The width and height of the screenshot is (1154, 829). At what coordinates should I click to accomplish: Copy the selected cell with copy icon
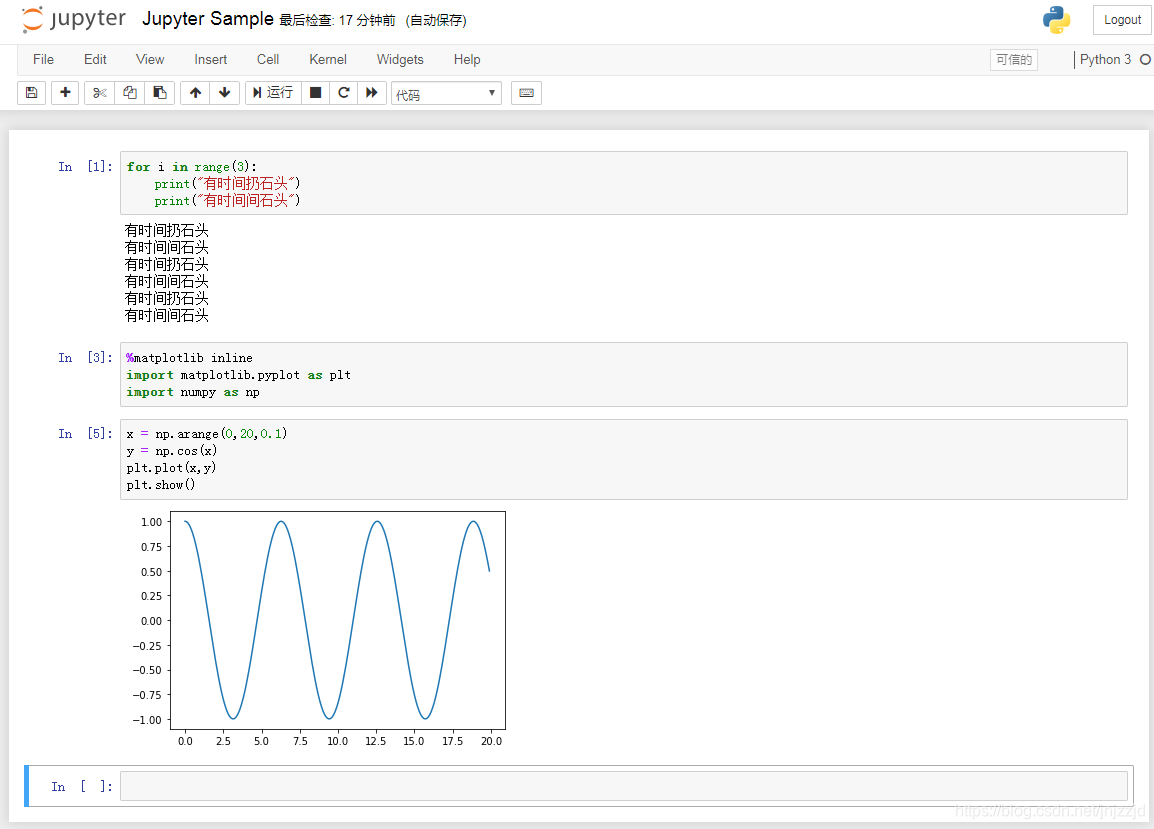coord(129,92)
